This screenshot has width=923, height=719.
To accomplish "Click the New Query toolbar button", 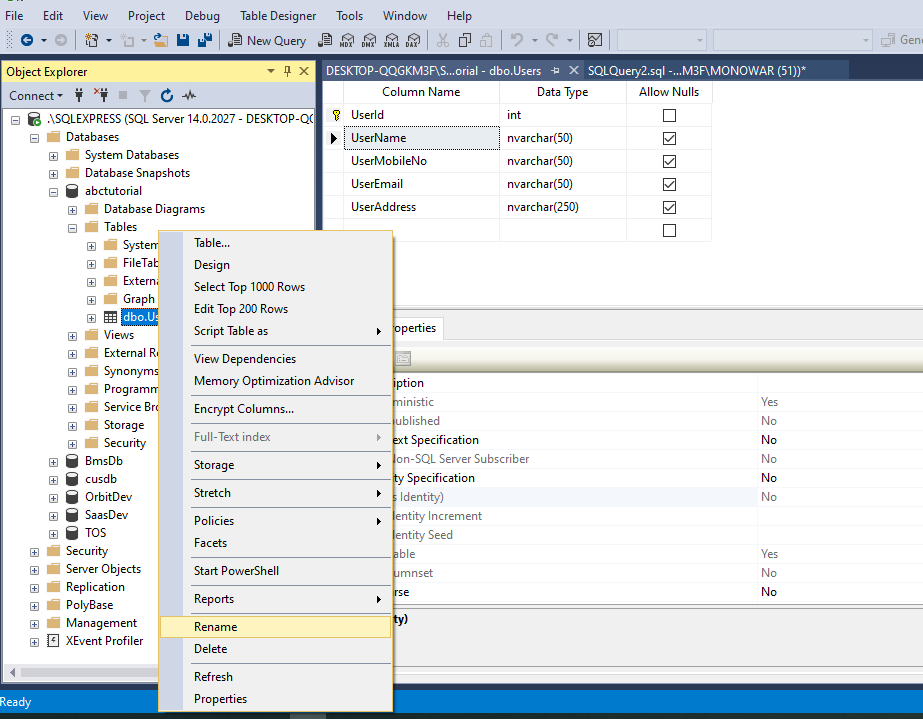I will click(x=267, y=40).
